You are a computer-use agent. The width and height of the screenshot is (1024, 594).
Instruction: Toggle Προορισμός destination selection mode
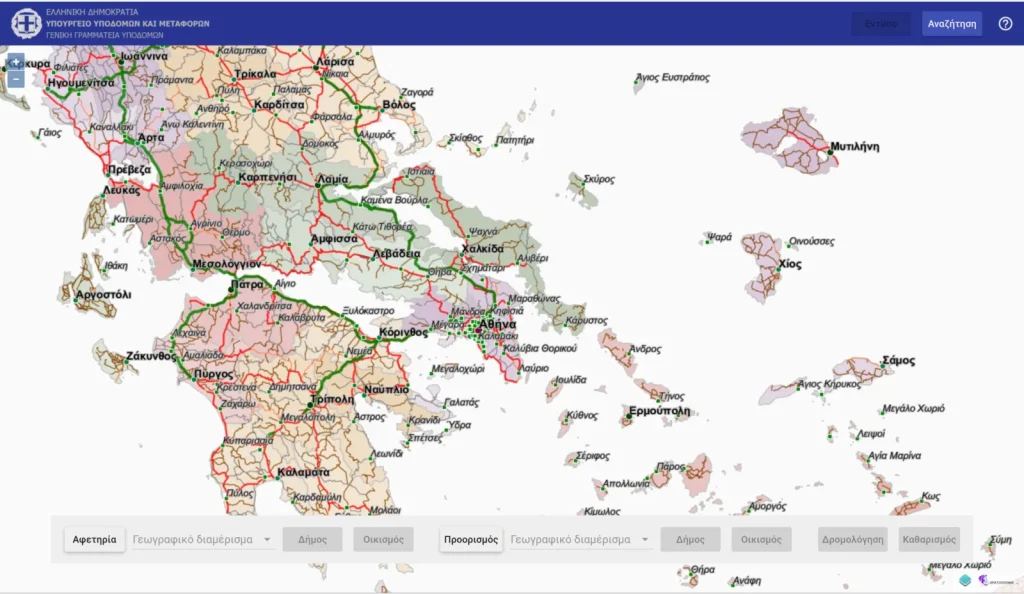click(470, 539)
